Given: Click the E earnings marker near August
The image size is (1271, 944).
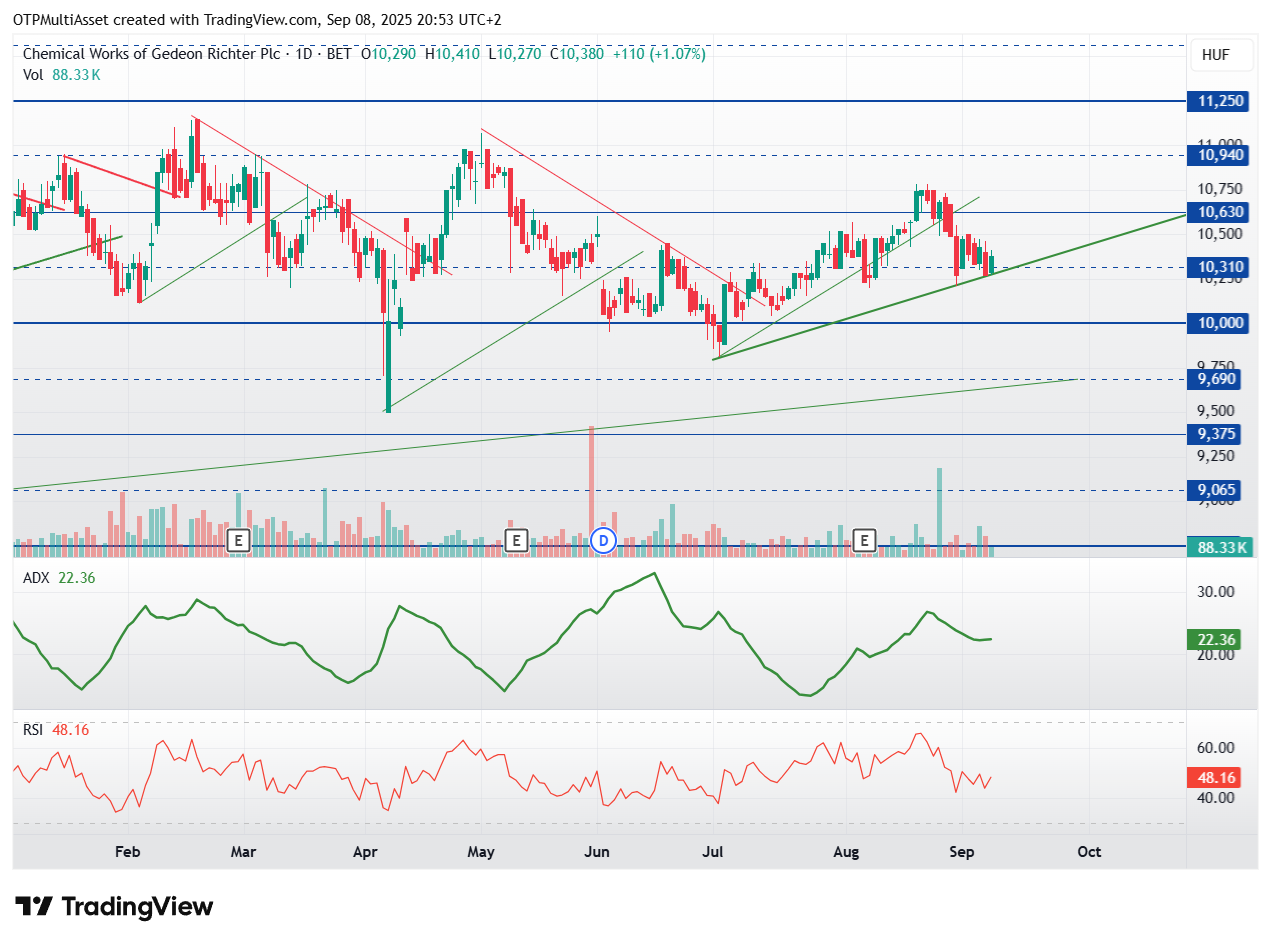Looking at the screenshot, I should 865,541.
